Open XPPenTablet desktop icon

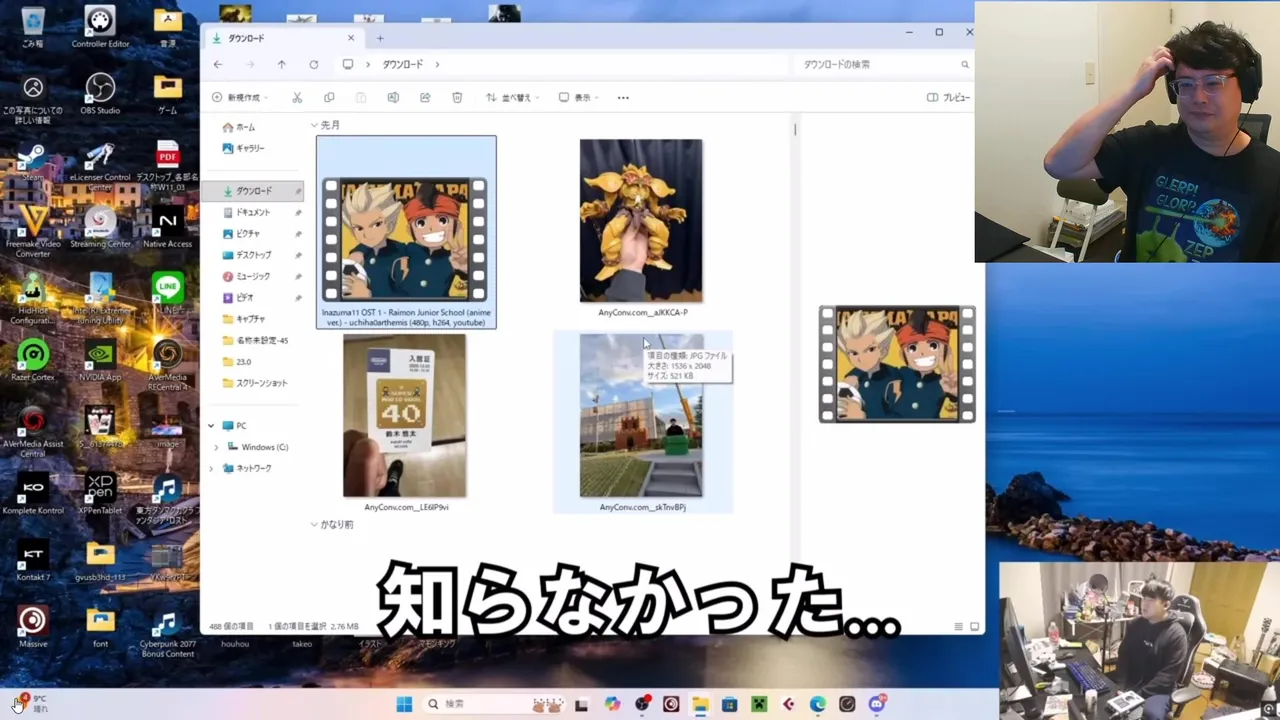(x=100, y=493)
